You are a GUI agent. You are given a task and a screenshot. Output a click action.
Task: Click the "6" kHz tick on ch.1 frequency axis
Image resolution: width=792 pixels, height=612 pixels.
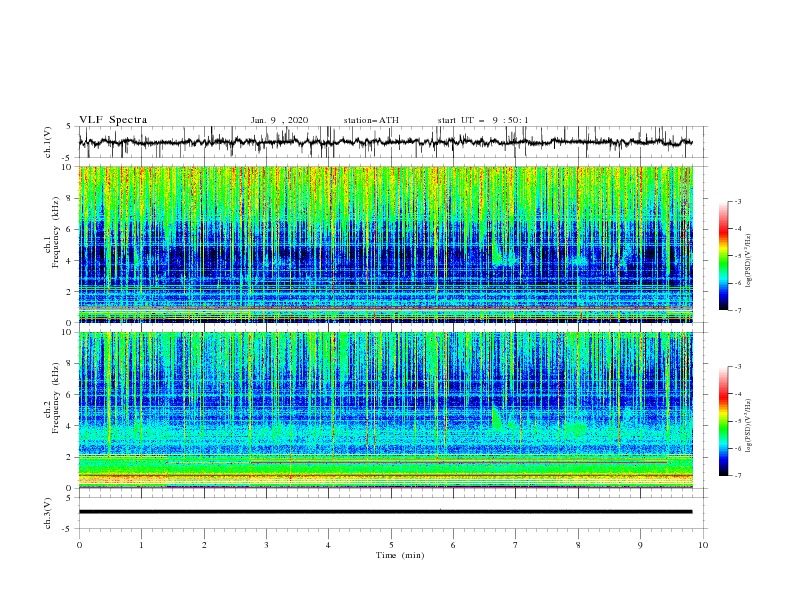[x=69, y=229]
